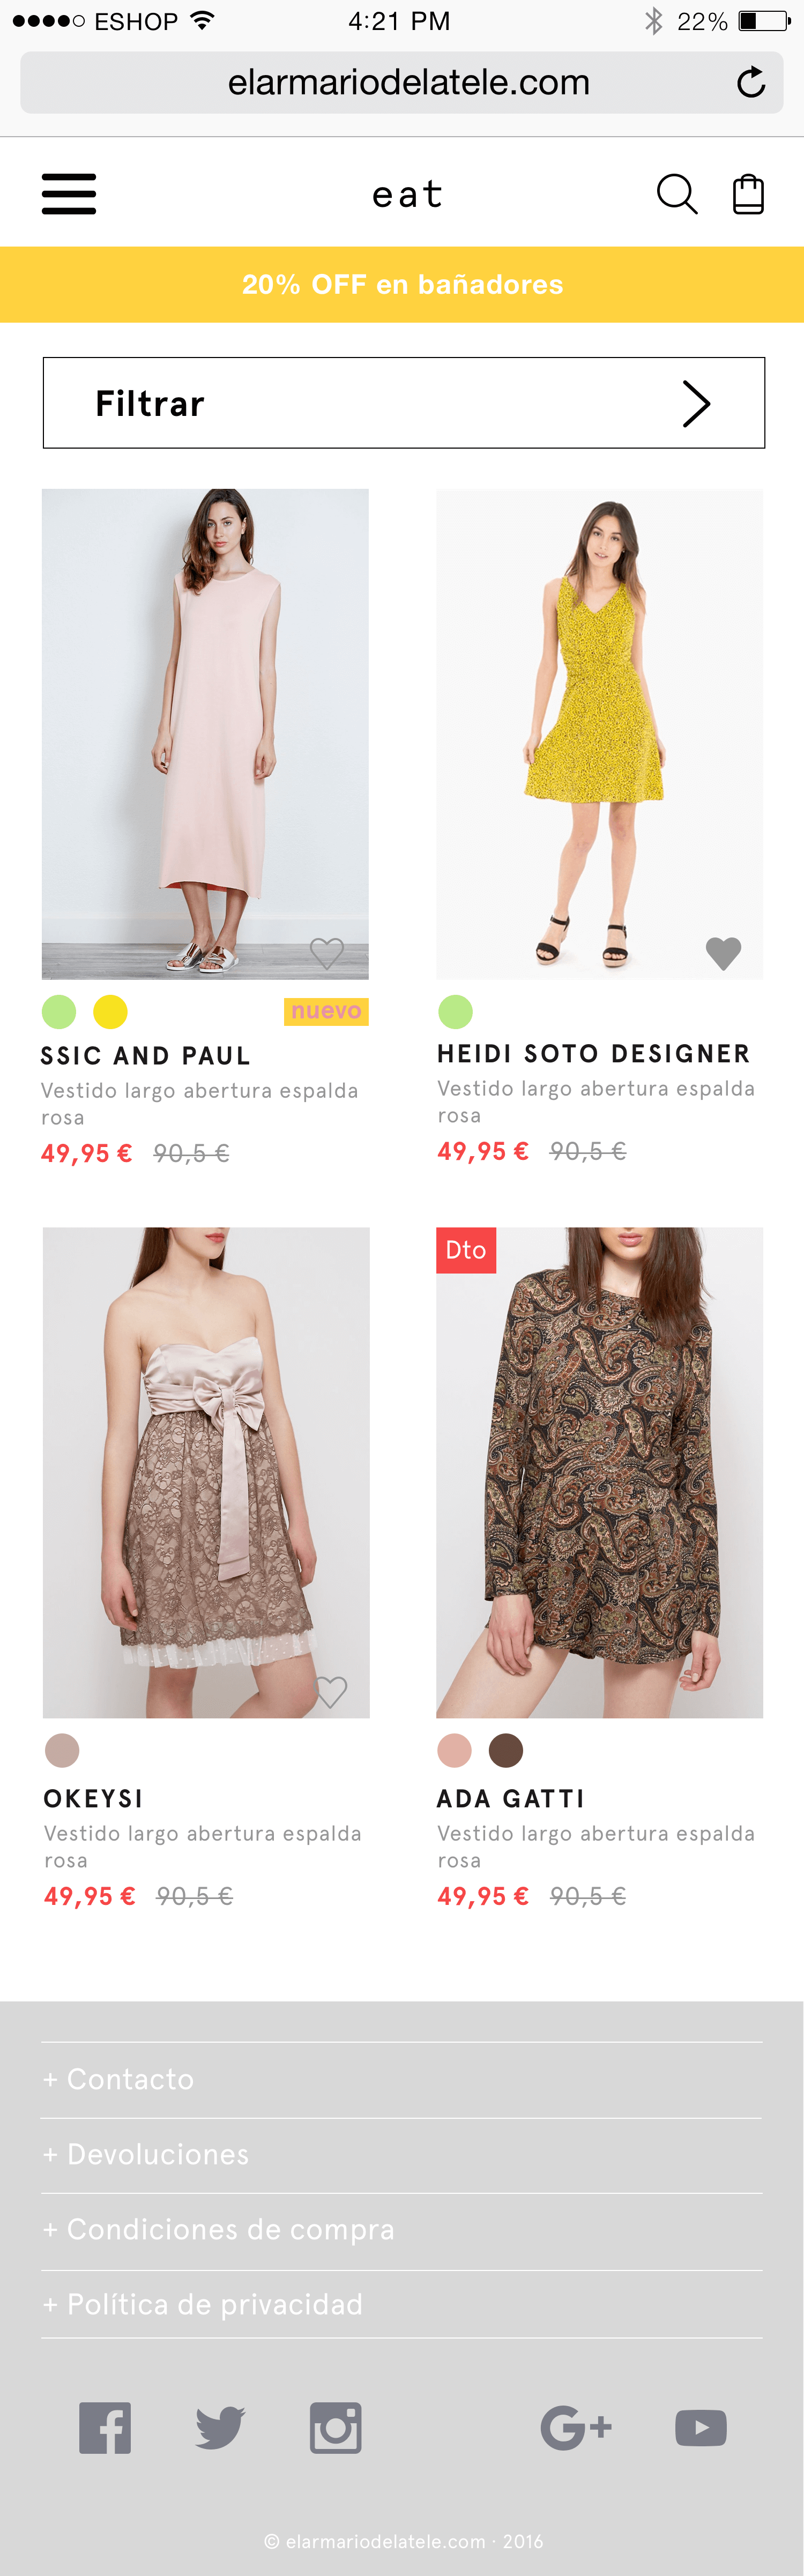Tap the 20% OFF en bañadores banner
The image size is (804, 2576).
click(x=402, y=284)
